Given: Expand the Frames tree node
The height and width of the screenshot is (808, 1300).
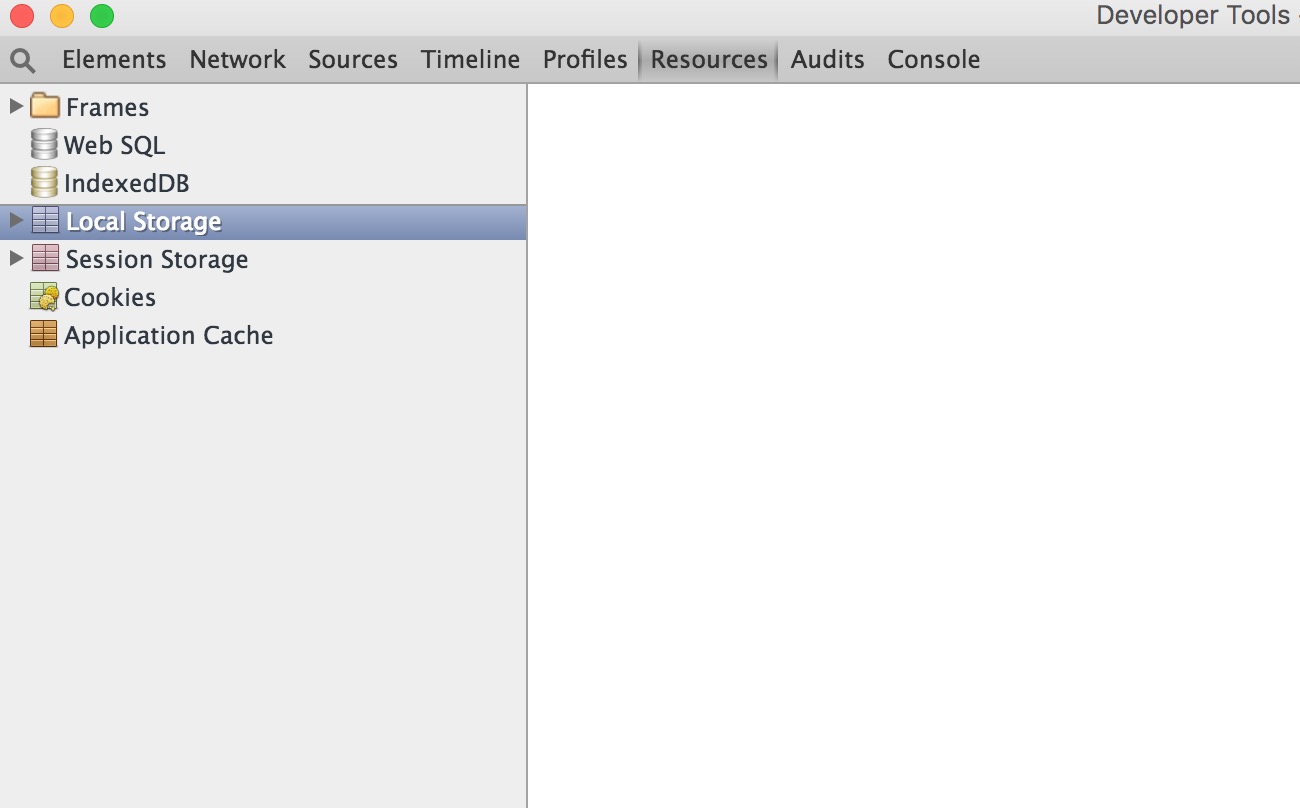Looking at the screenshot, I should tap(15, 106).
